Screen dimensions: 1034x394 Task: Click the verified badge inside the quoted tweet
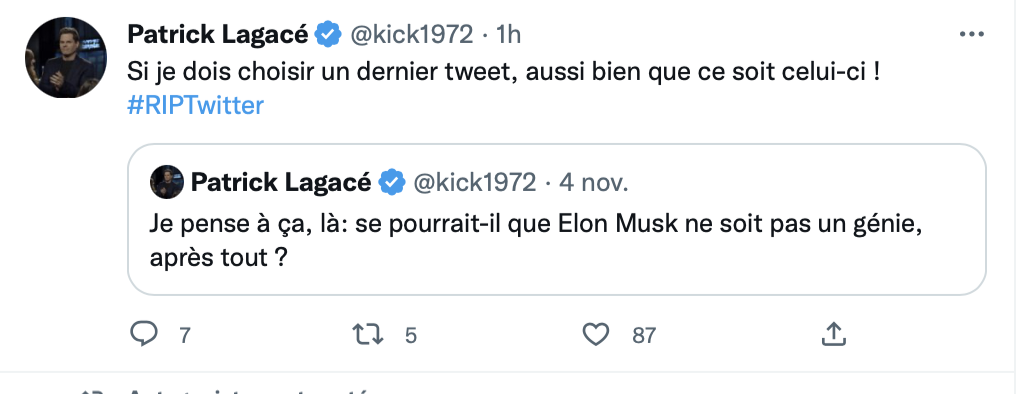[392, 182]
